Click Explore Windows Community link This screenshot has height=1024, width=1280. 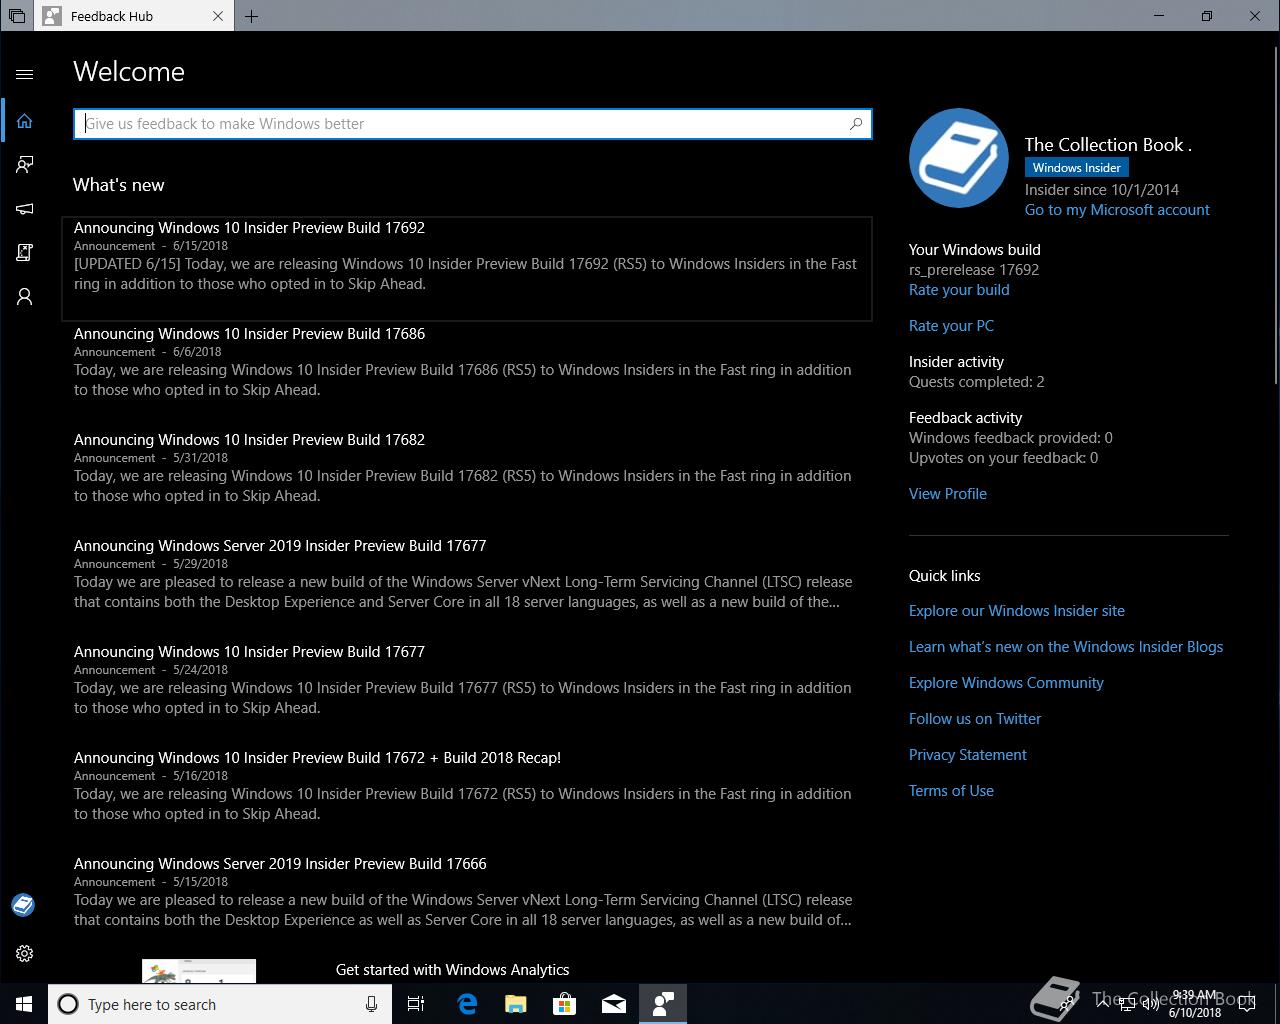point(1006,683)
